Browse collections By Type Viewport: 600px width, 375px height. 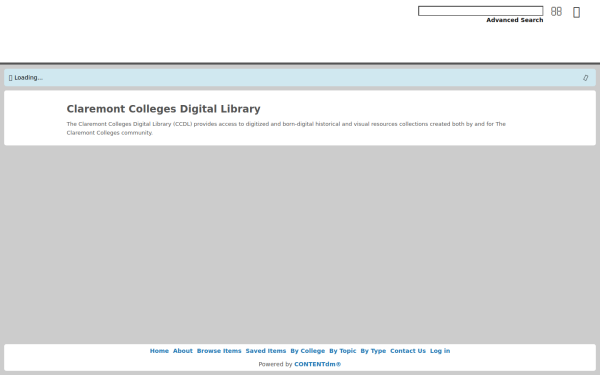(373, 351)
